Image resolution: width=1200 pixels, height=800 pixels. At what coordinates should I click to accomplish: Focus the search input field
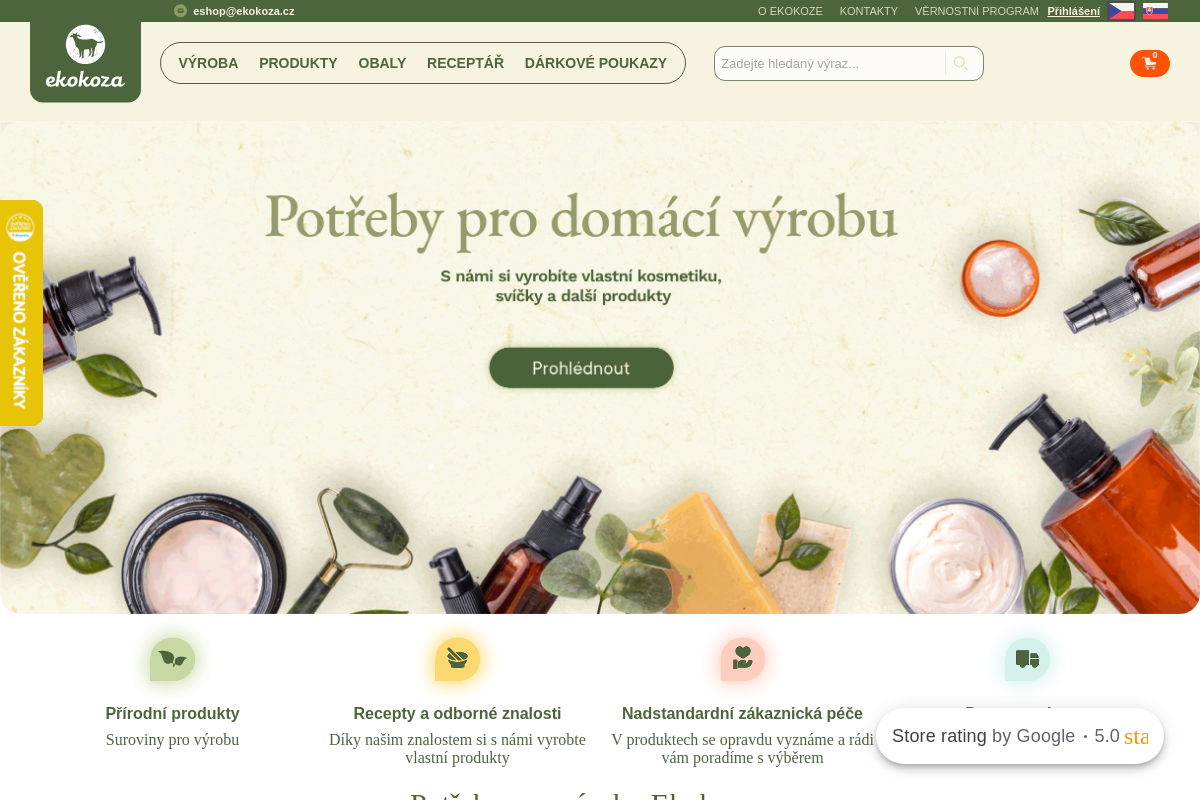click(829, 63)
